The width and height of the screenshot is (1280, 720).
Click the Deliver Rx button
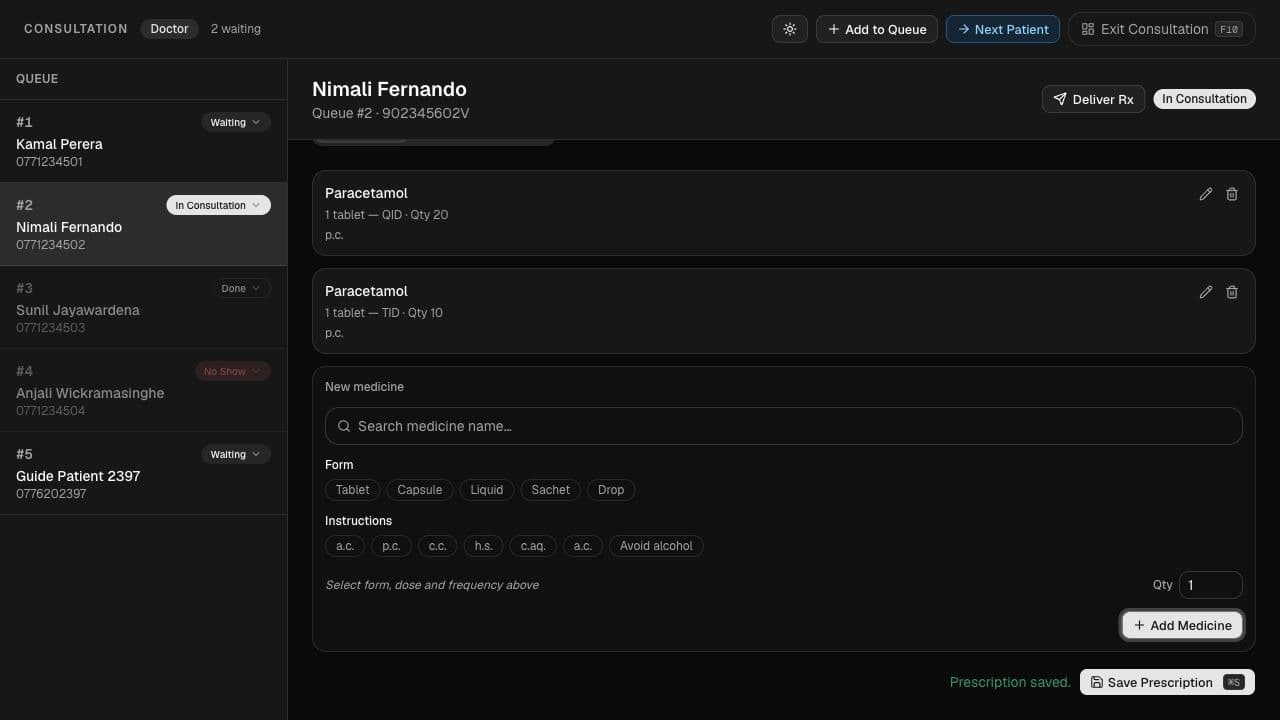[1093, 99]
